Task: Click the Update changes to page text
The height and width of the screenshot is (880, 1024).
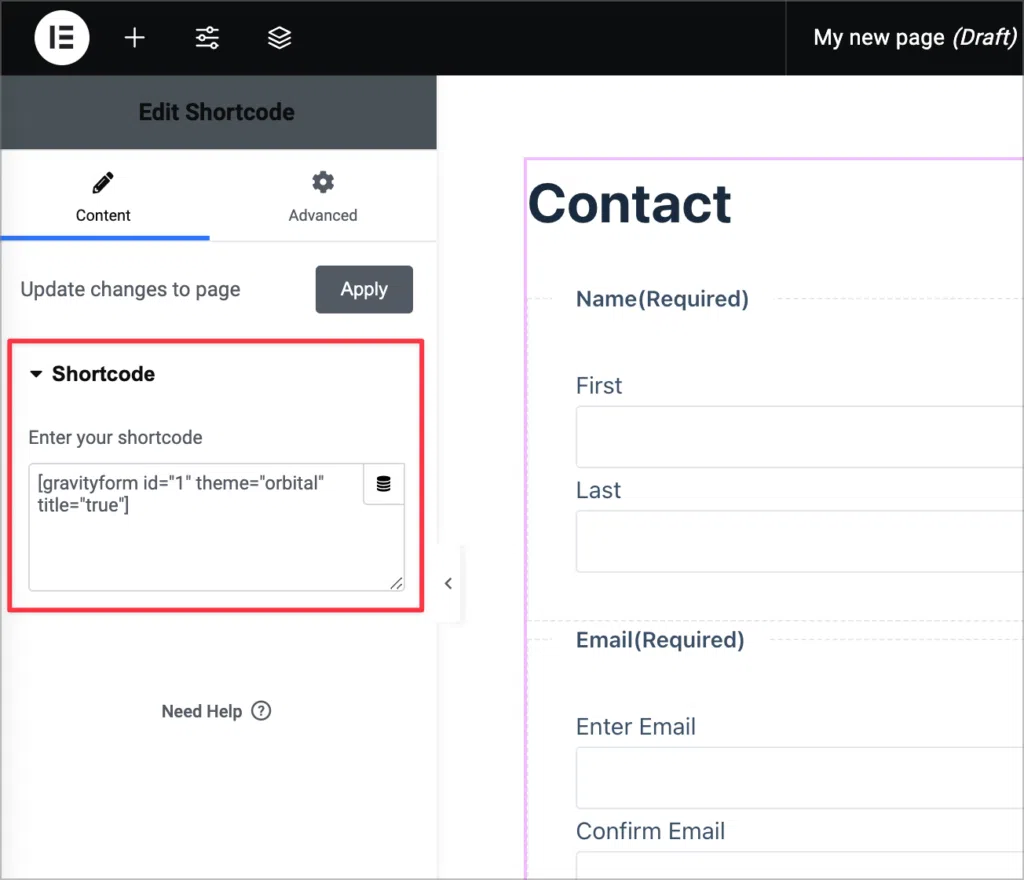Action: click(x=131, y=289)
